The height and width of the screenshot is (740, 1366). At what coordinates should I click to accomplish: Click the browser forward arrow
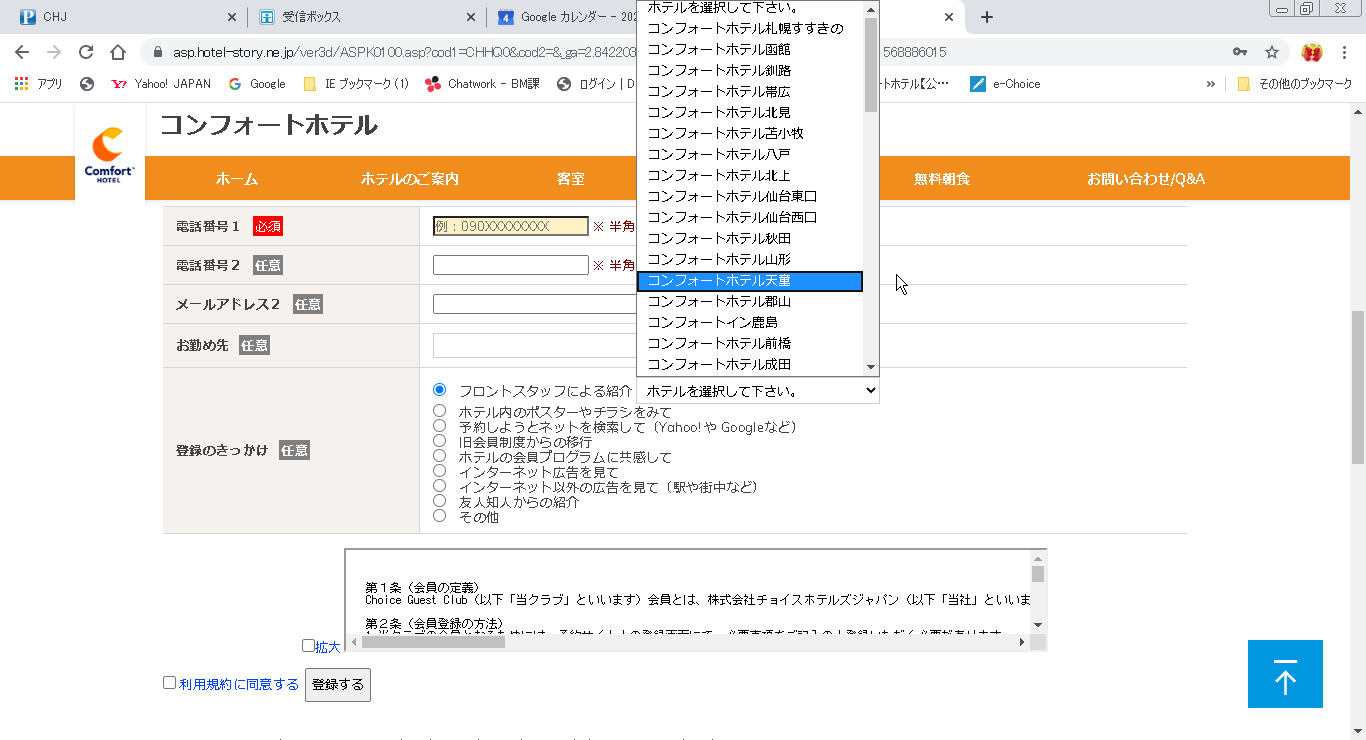pos(54,52)
